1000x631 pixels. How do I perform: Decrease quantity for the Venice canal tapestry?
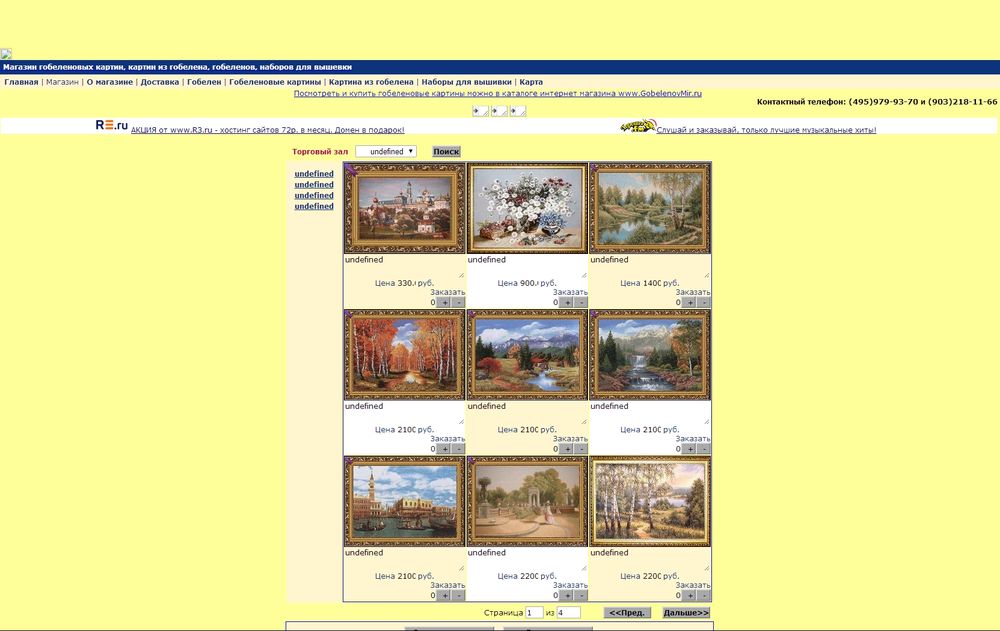pyautogui.click(x=458, y=595)
